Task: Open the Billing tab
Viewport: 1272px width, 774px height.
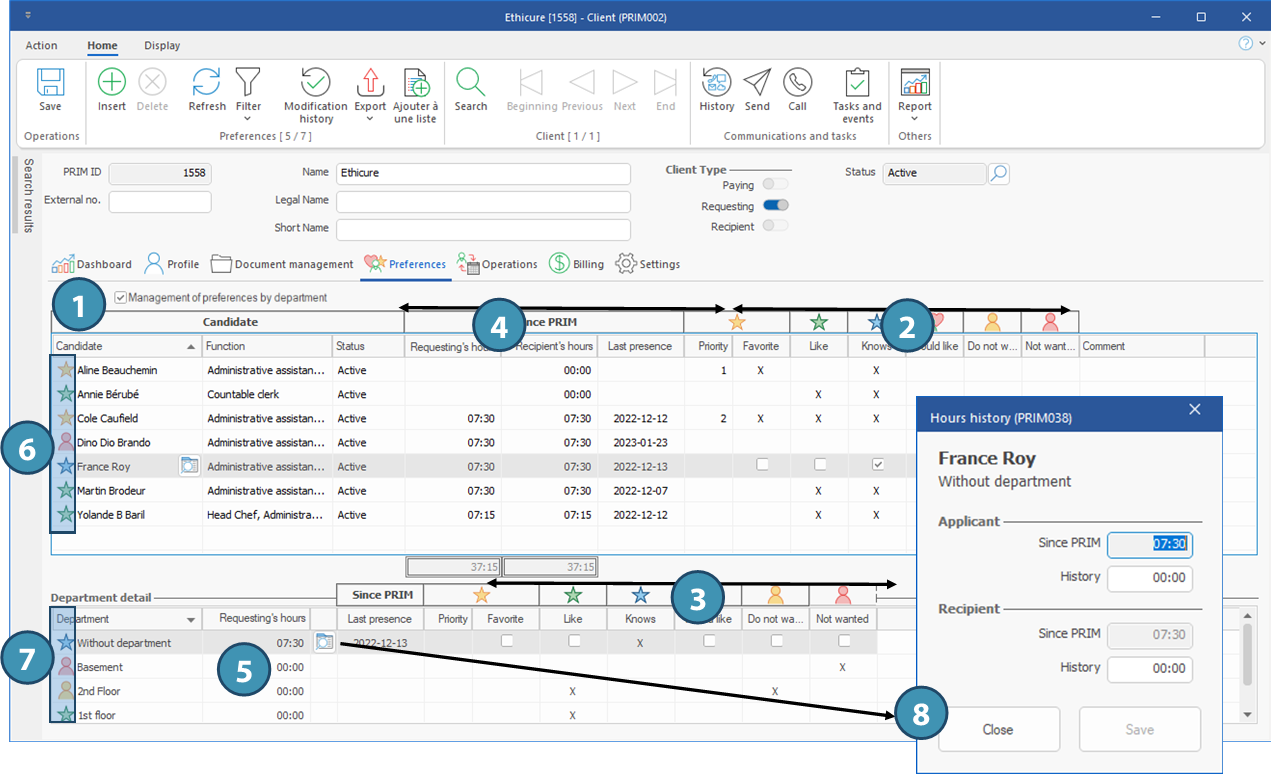Action: pyautogui.click(x=577, y=264)
